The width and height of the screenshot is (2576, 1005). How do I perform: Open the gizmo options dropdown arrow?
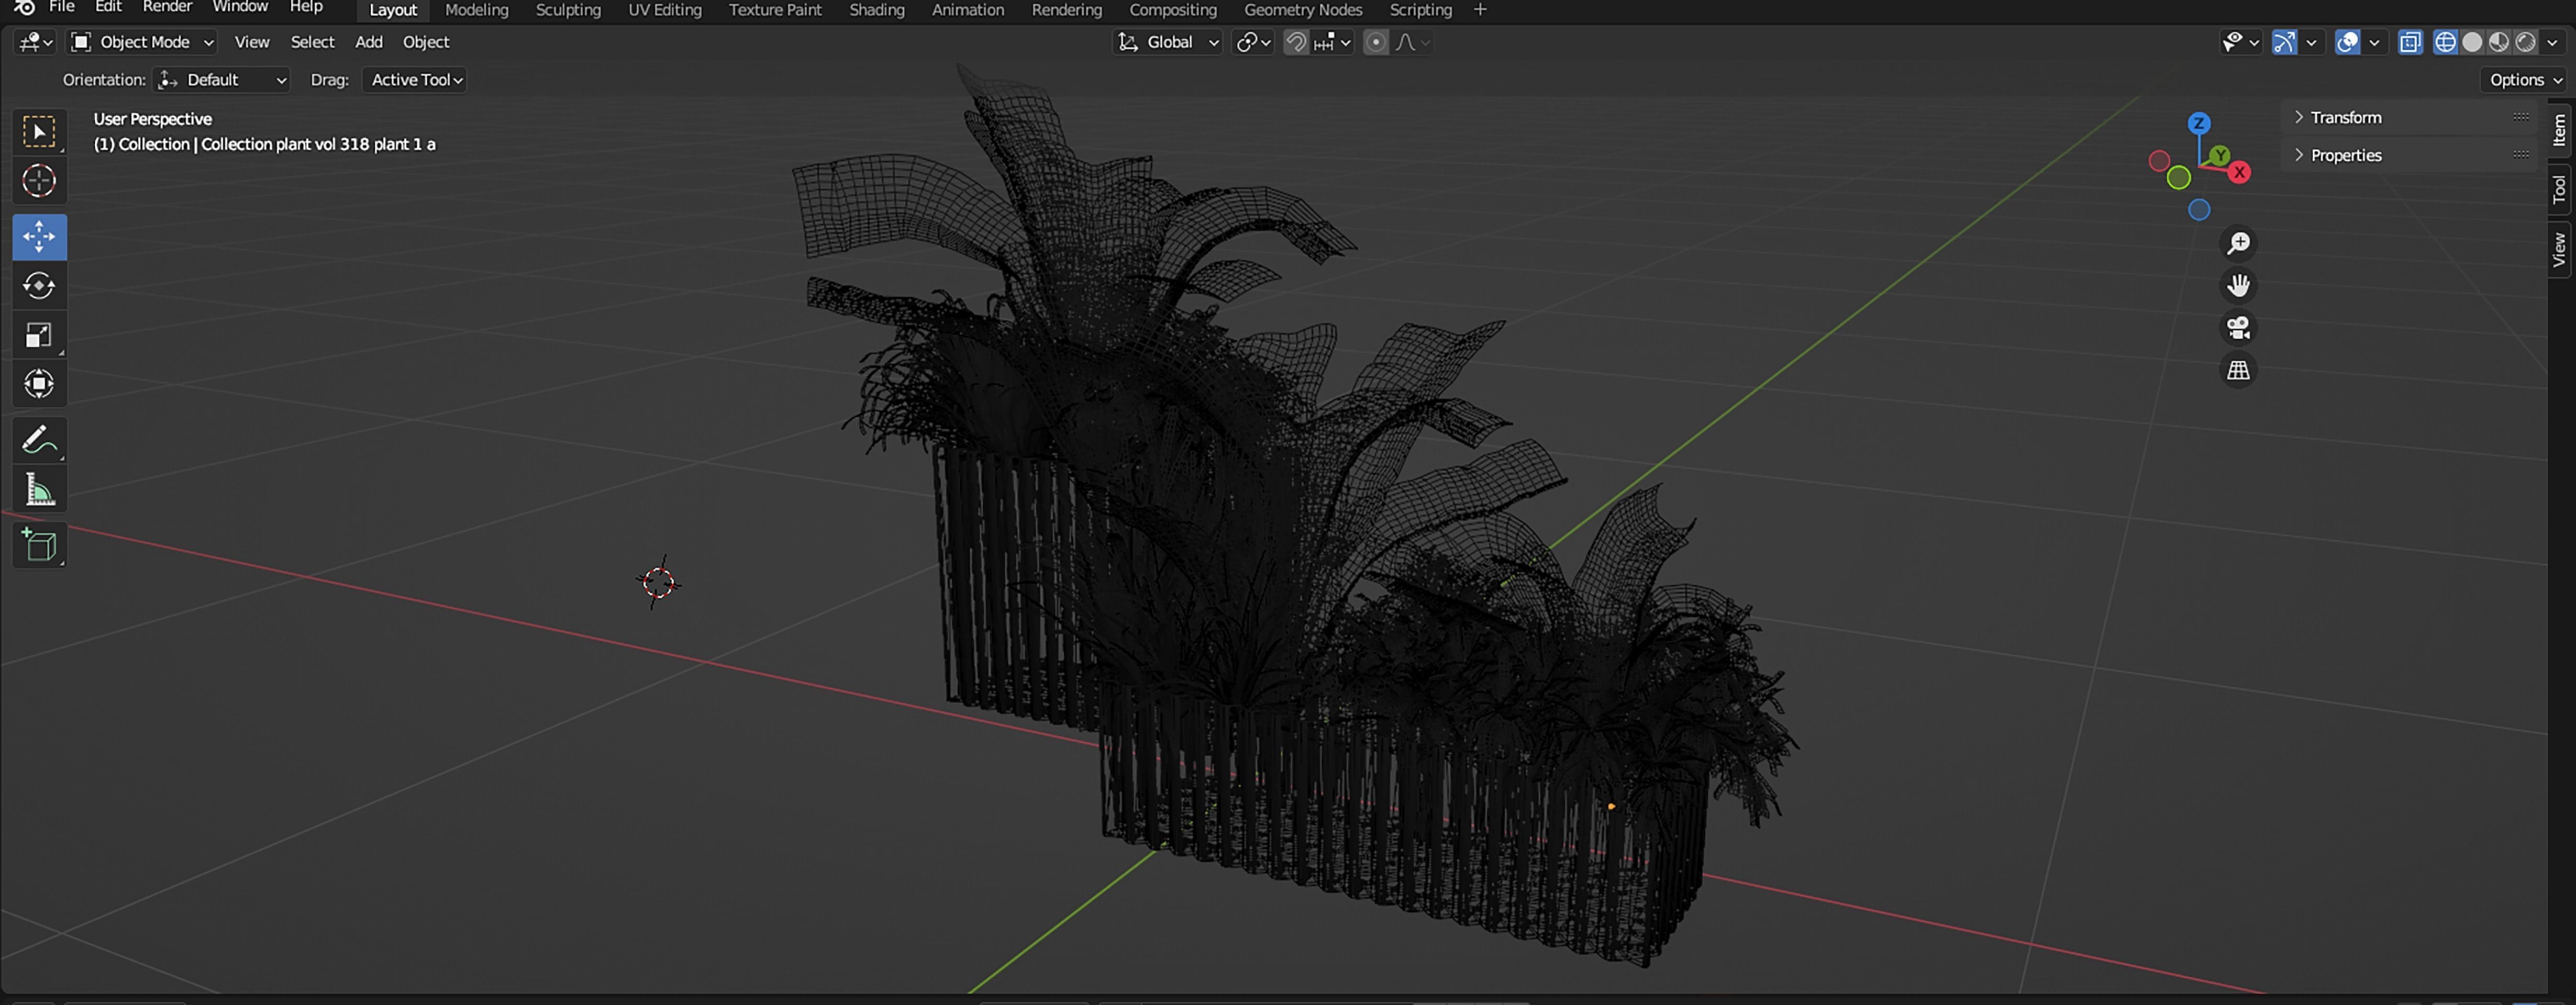2310,42
